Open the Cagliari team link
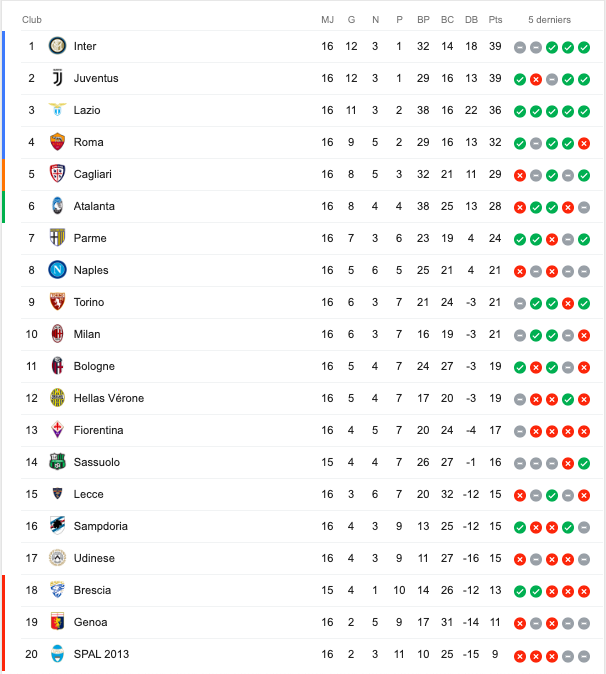 [x=92, y=174]
